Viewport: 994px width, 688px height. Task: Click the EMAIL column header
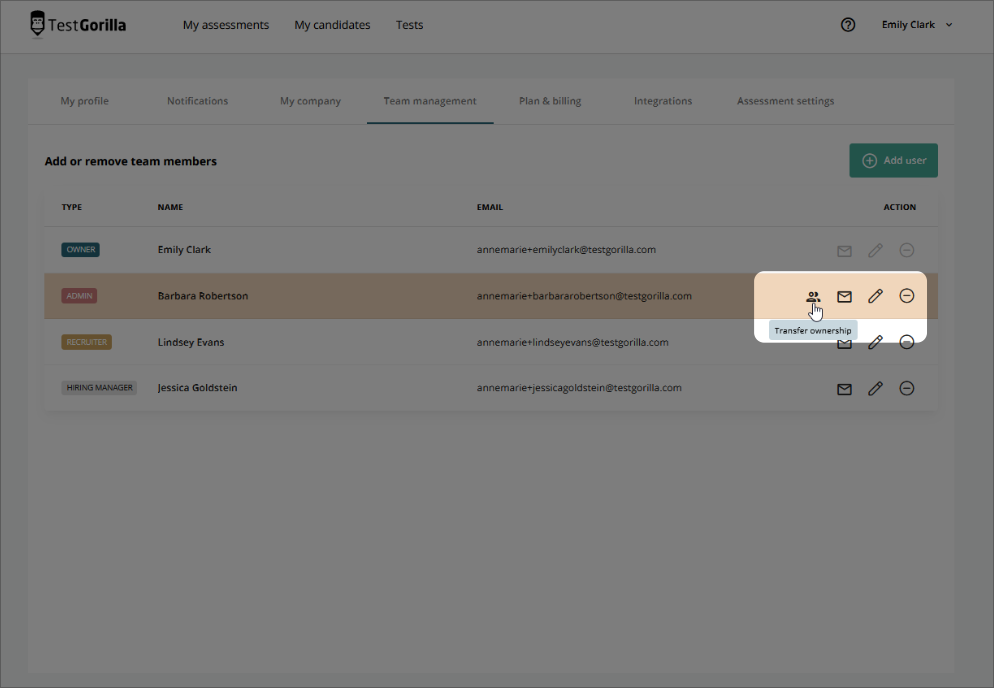[x=489, y=207]
